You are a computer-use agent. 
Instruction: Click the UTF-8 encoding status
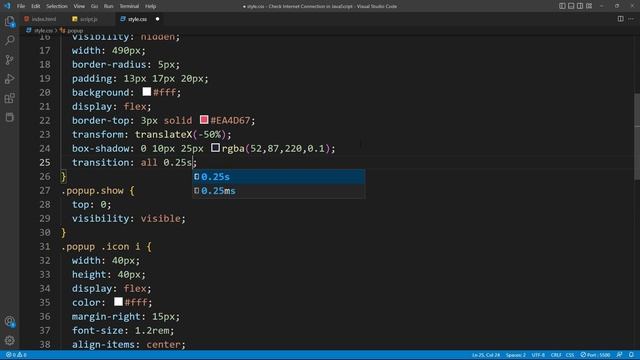(538, 355)
